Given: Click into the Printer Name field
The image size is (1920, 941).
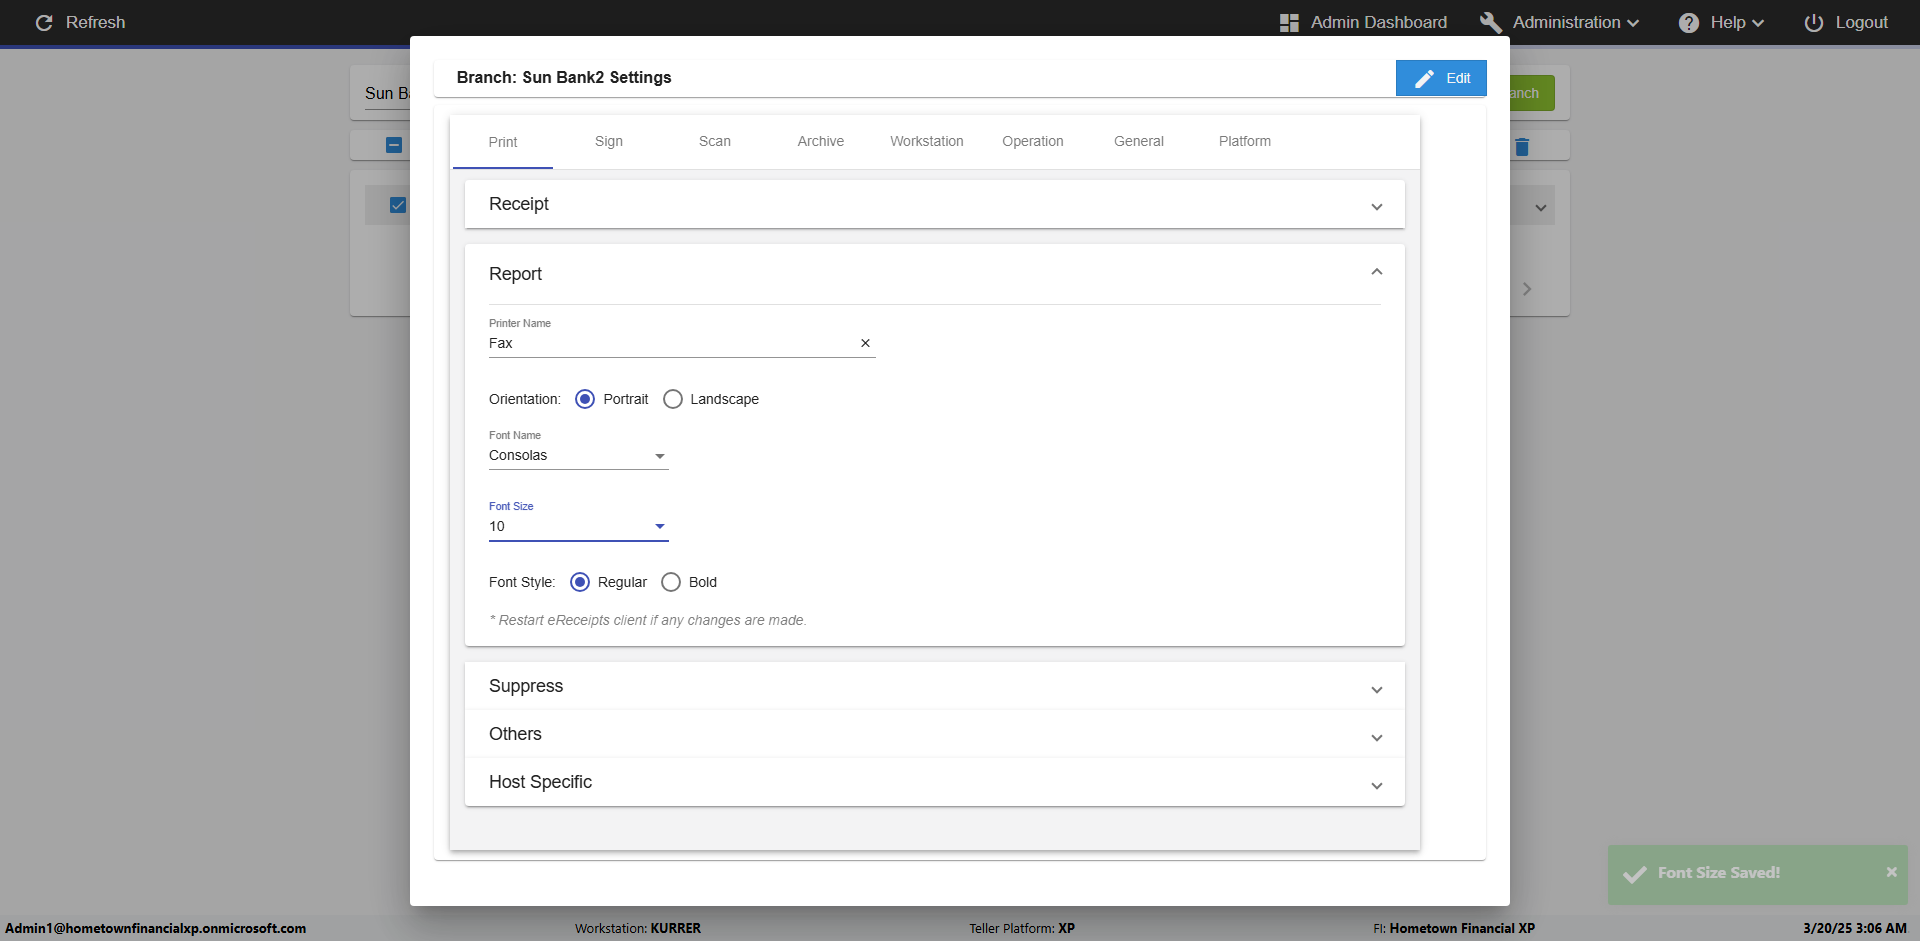Looking at the screenshot, I should tap(670, 343).
